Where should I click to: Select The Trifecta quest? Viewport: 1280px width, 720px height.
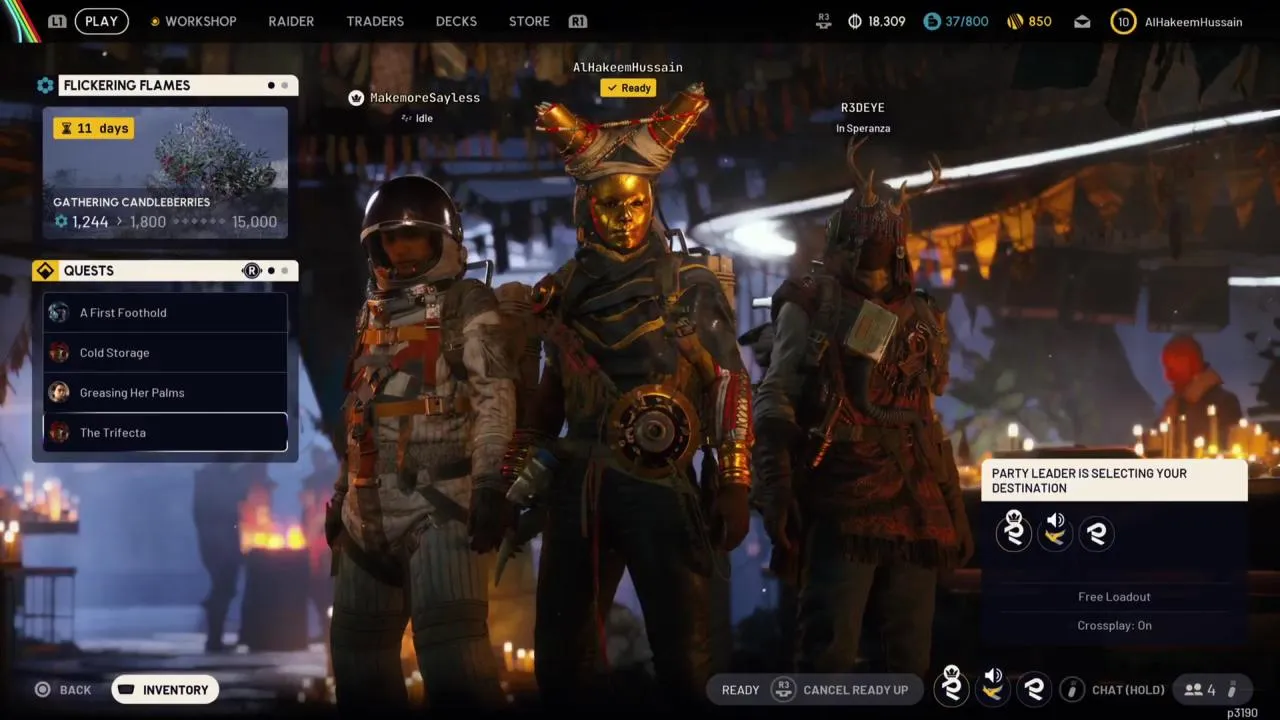pos(165,433)
